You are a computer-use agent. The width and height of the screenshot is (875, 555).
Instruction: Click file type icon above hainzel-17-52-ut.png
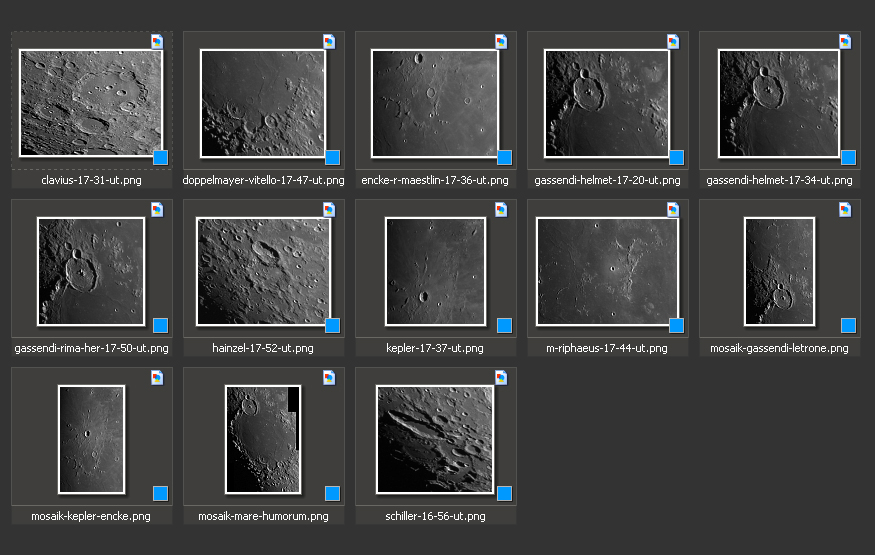pyautogui.click(x=329, y=209)
